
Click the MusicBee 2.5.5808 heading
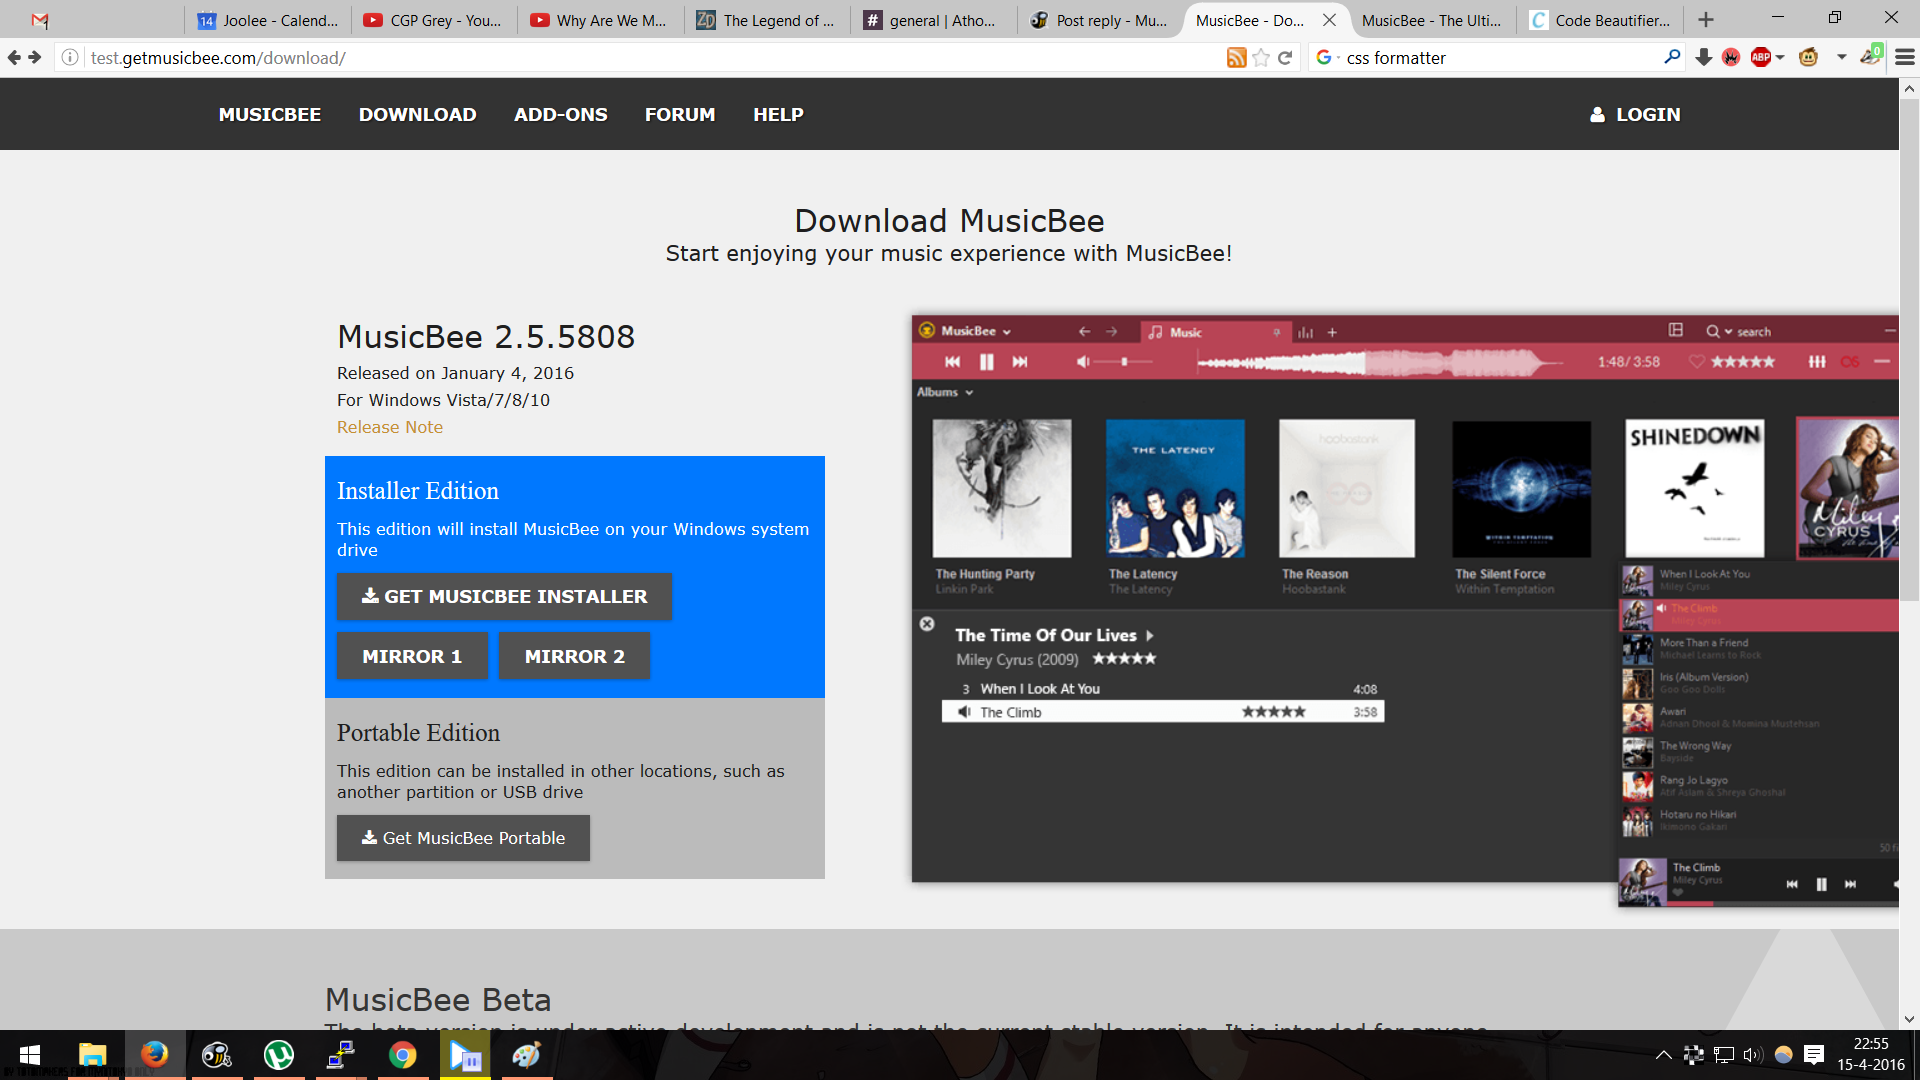click(x=486, y=337)
